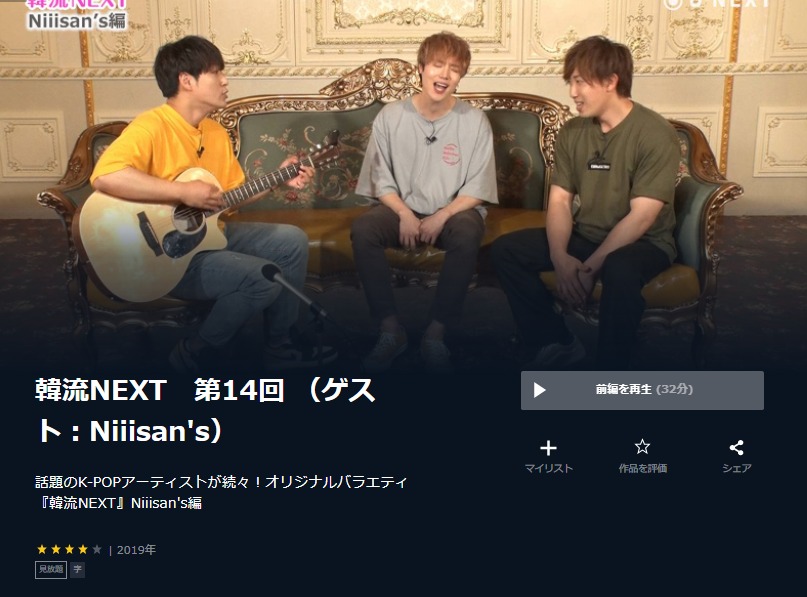Open the U-NEXT logo watermark
807x597 pixels.
pyautogui.click(x=716, y=4)
